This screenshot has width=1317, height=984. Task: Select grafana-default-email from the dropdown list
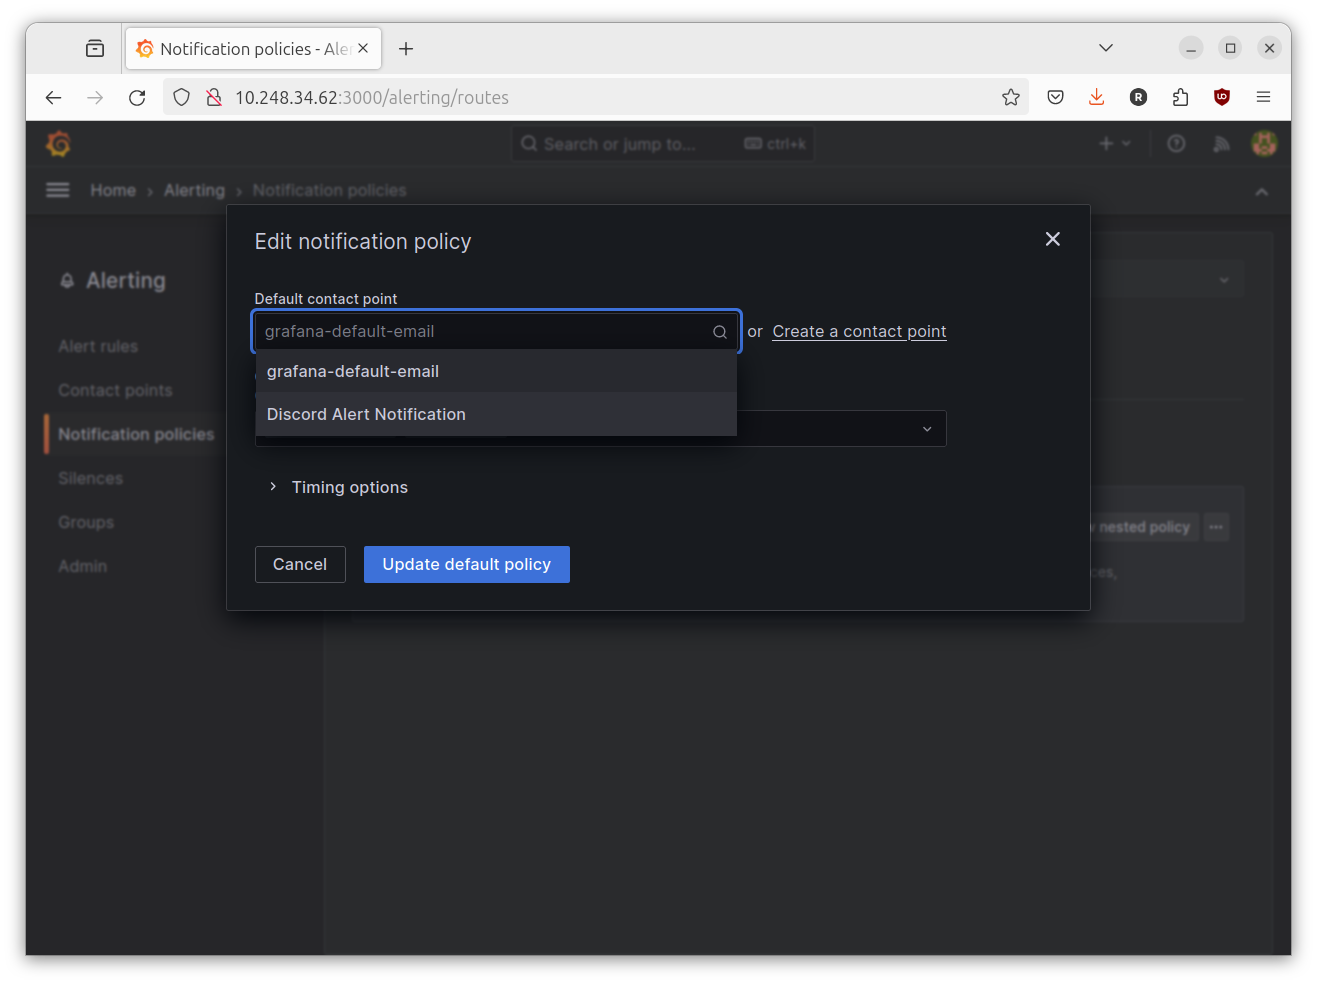[496, 371]
